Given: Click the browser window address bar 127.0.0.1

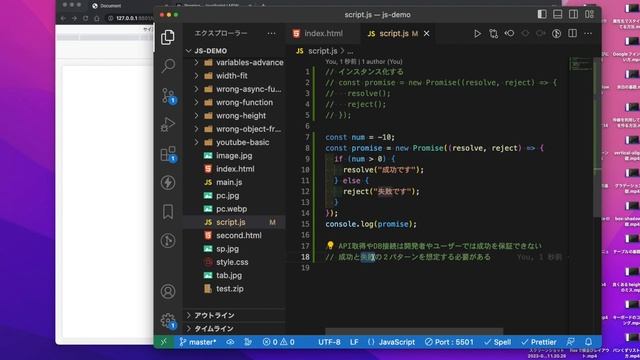Looking at the screenshot, I should [133, 18].
